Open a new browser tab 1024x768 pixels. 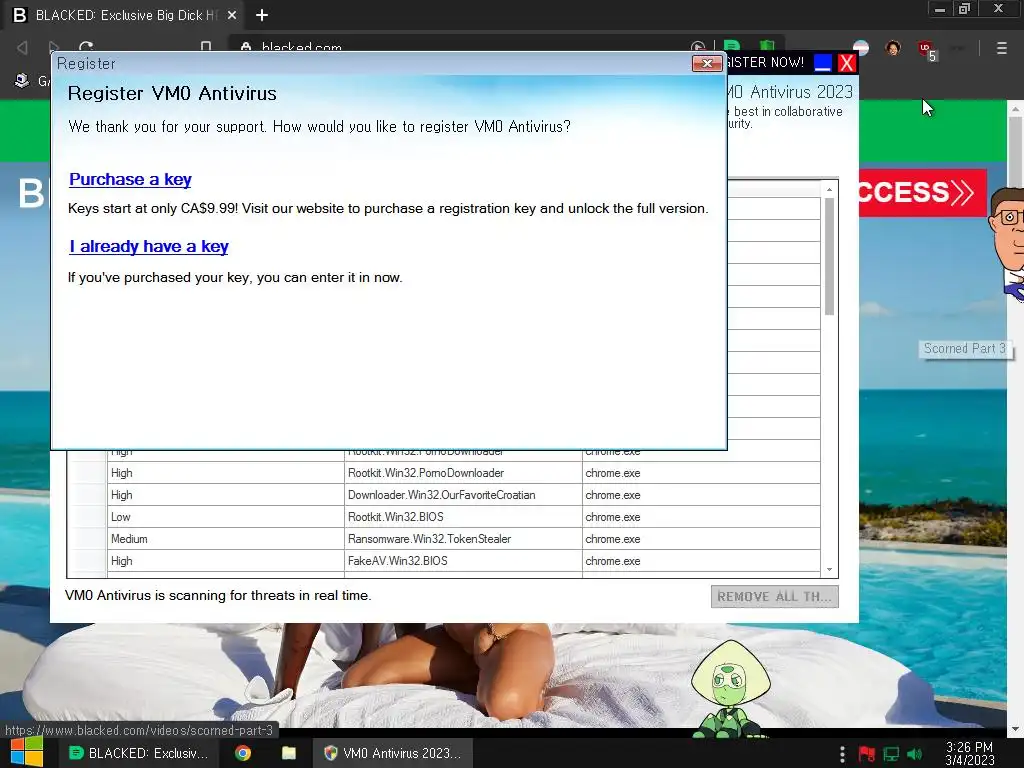point(262,15)
